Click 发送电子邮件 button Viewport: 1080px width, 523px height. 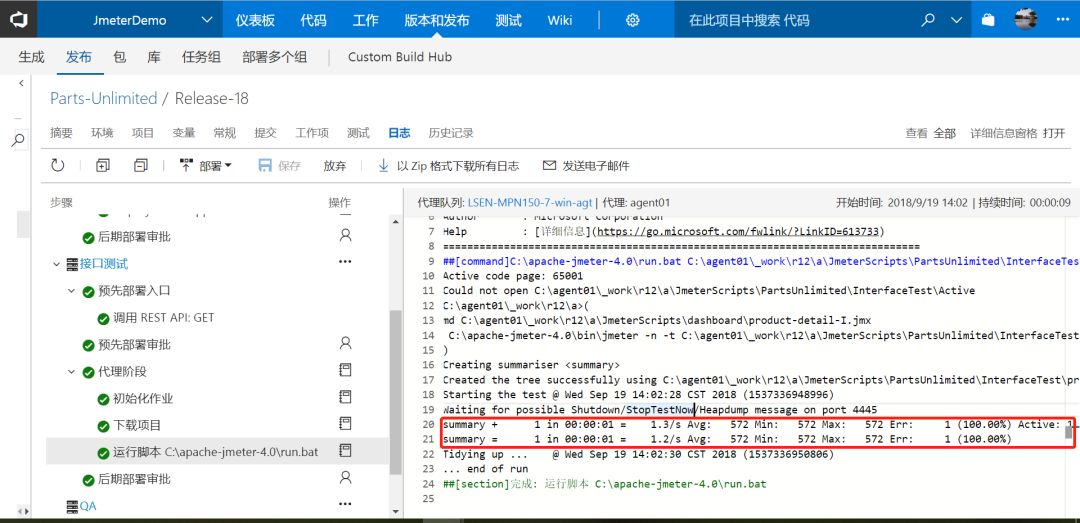(586, 166)
